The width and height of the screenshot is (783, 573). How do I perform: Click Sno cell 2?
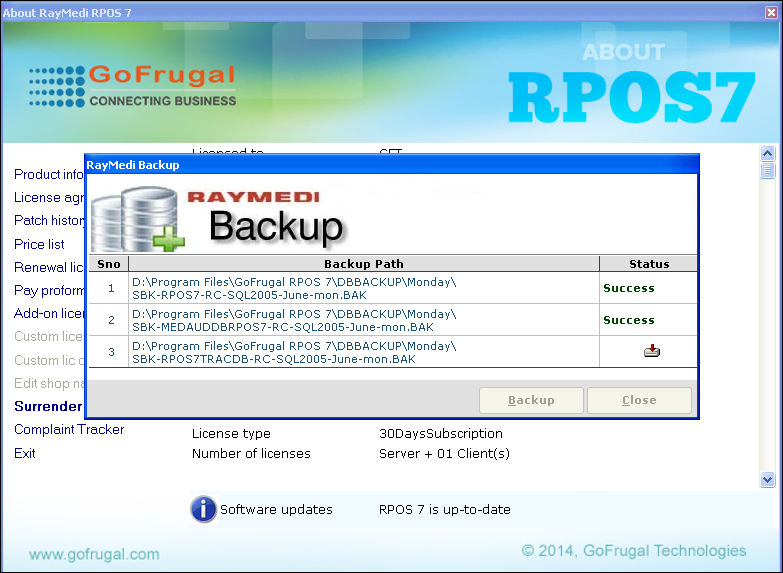111,320
